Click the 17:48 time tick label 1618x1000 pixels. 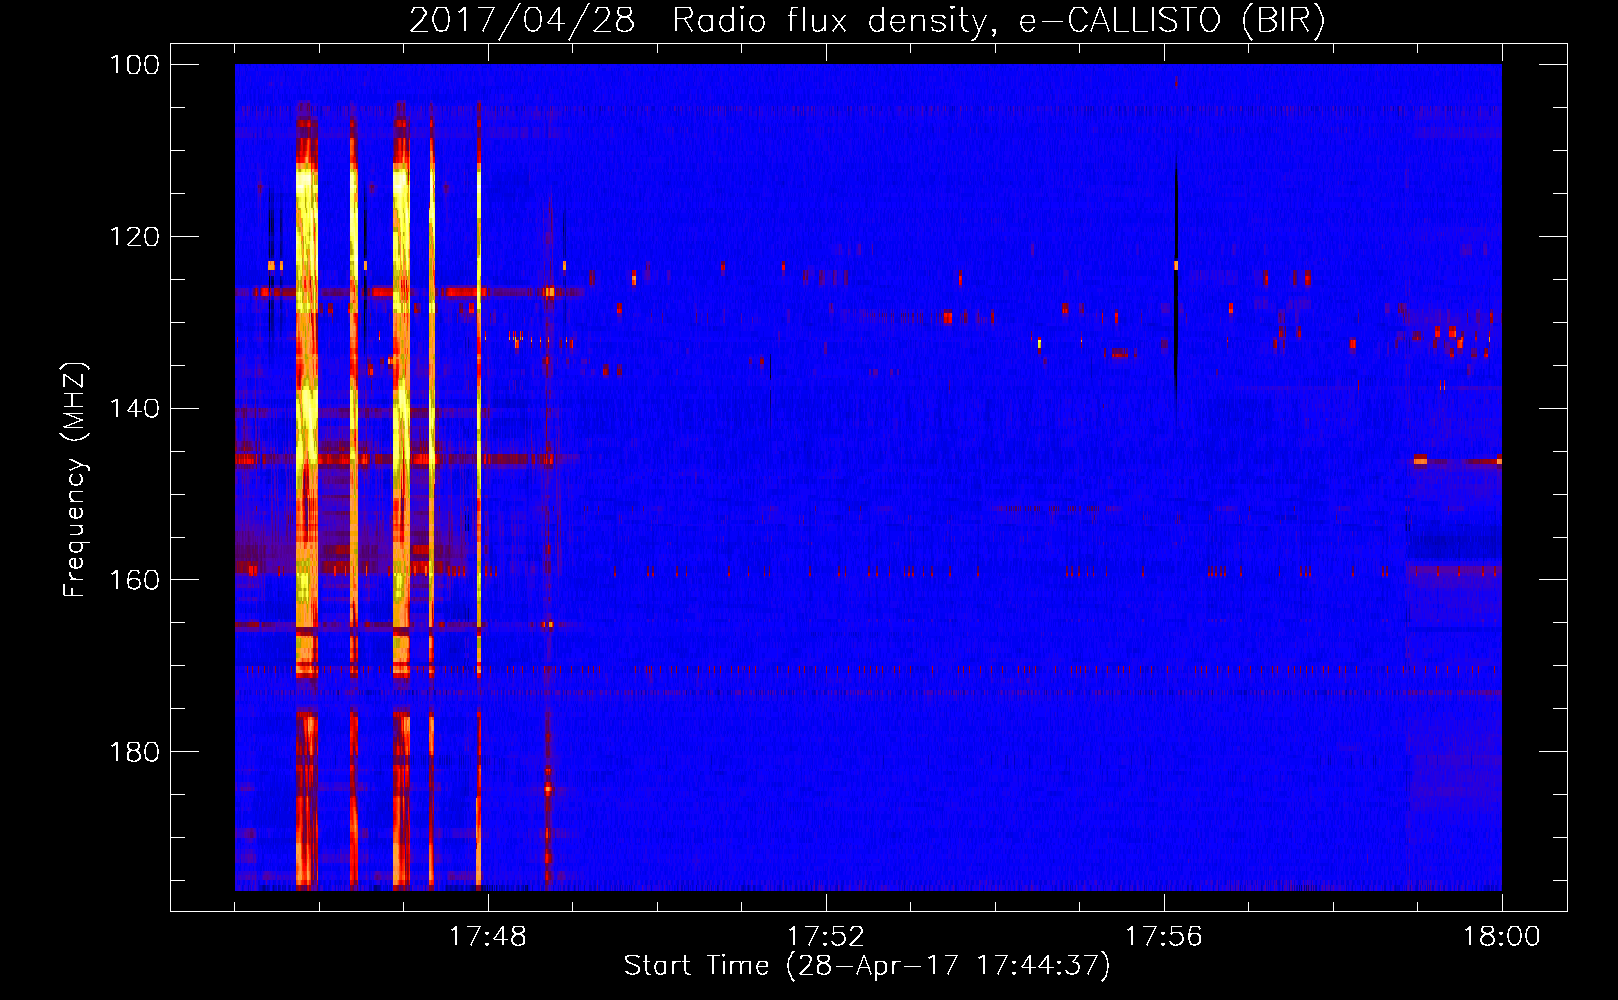488,937
